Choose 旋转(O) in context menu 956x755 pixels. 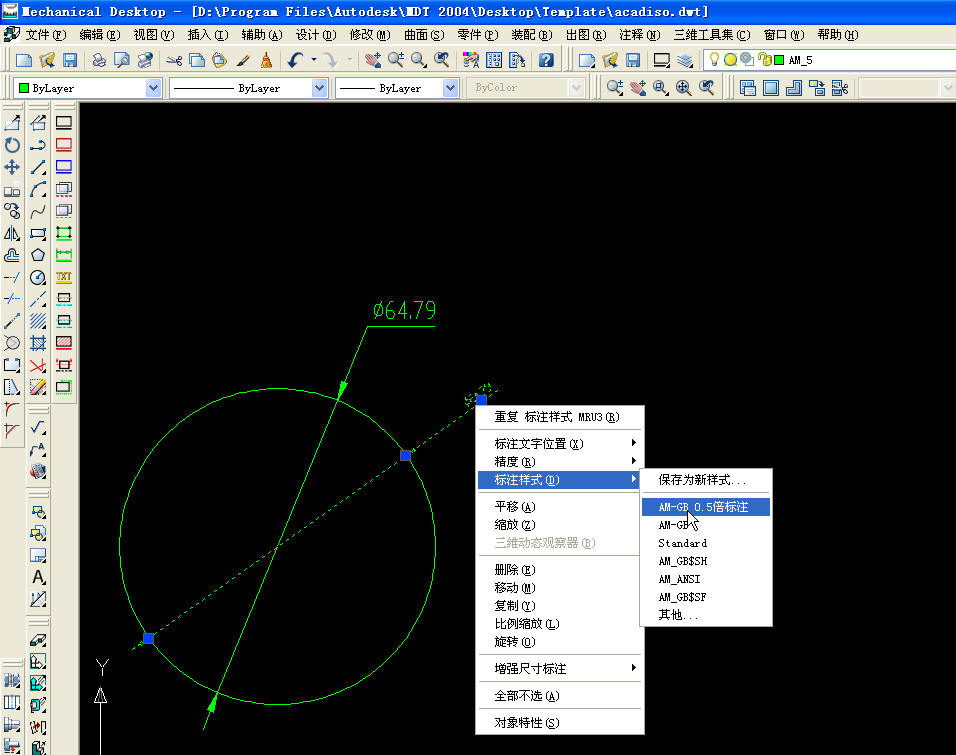(x=560, y=642)
